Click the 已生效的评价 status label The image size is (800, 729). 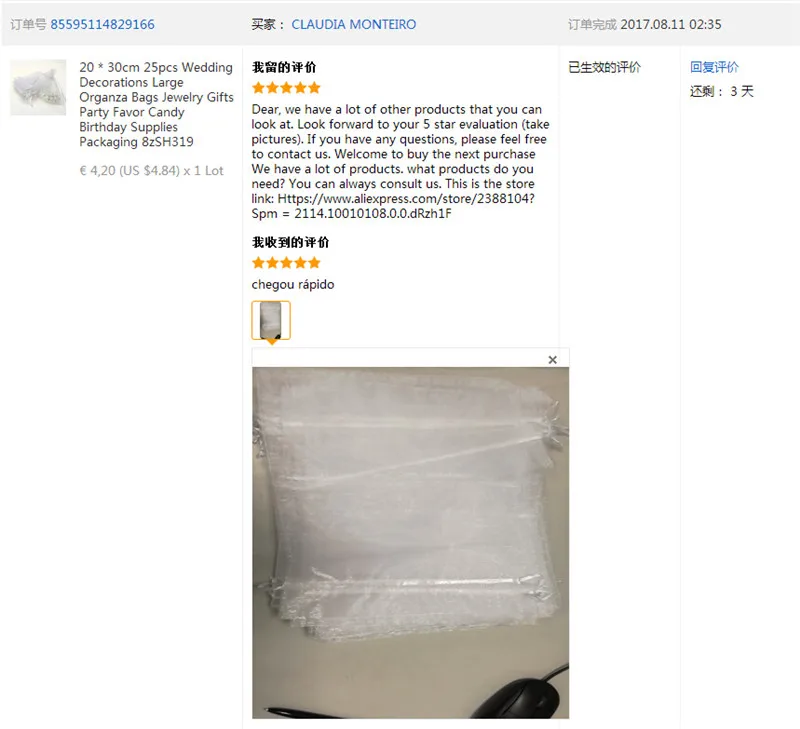coord(605,67)
